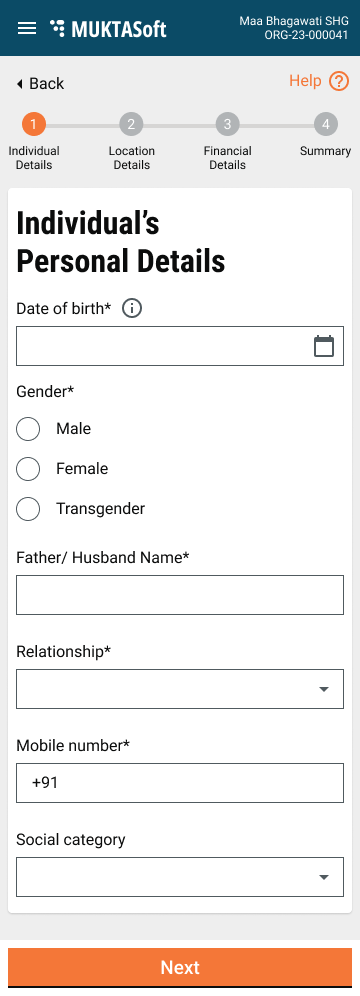Viewport: 360px width, 996px height.
Task: Open the hamburger navigation menu
Action: (x=27, y=28)
